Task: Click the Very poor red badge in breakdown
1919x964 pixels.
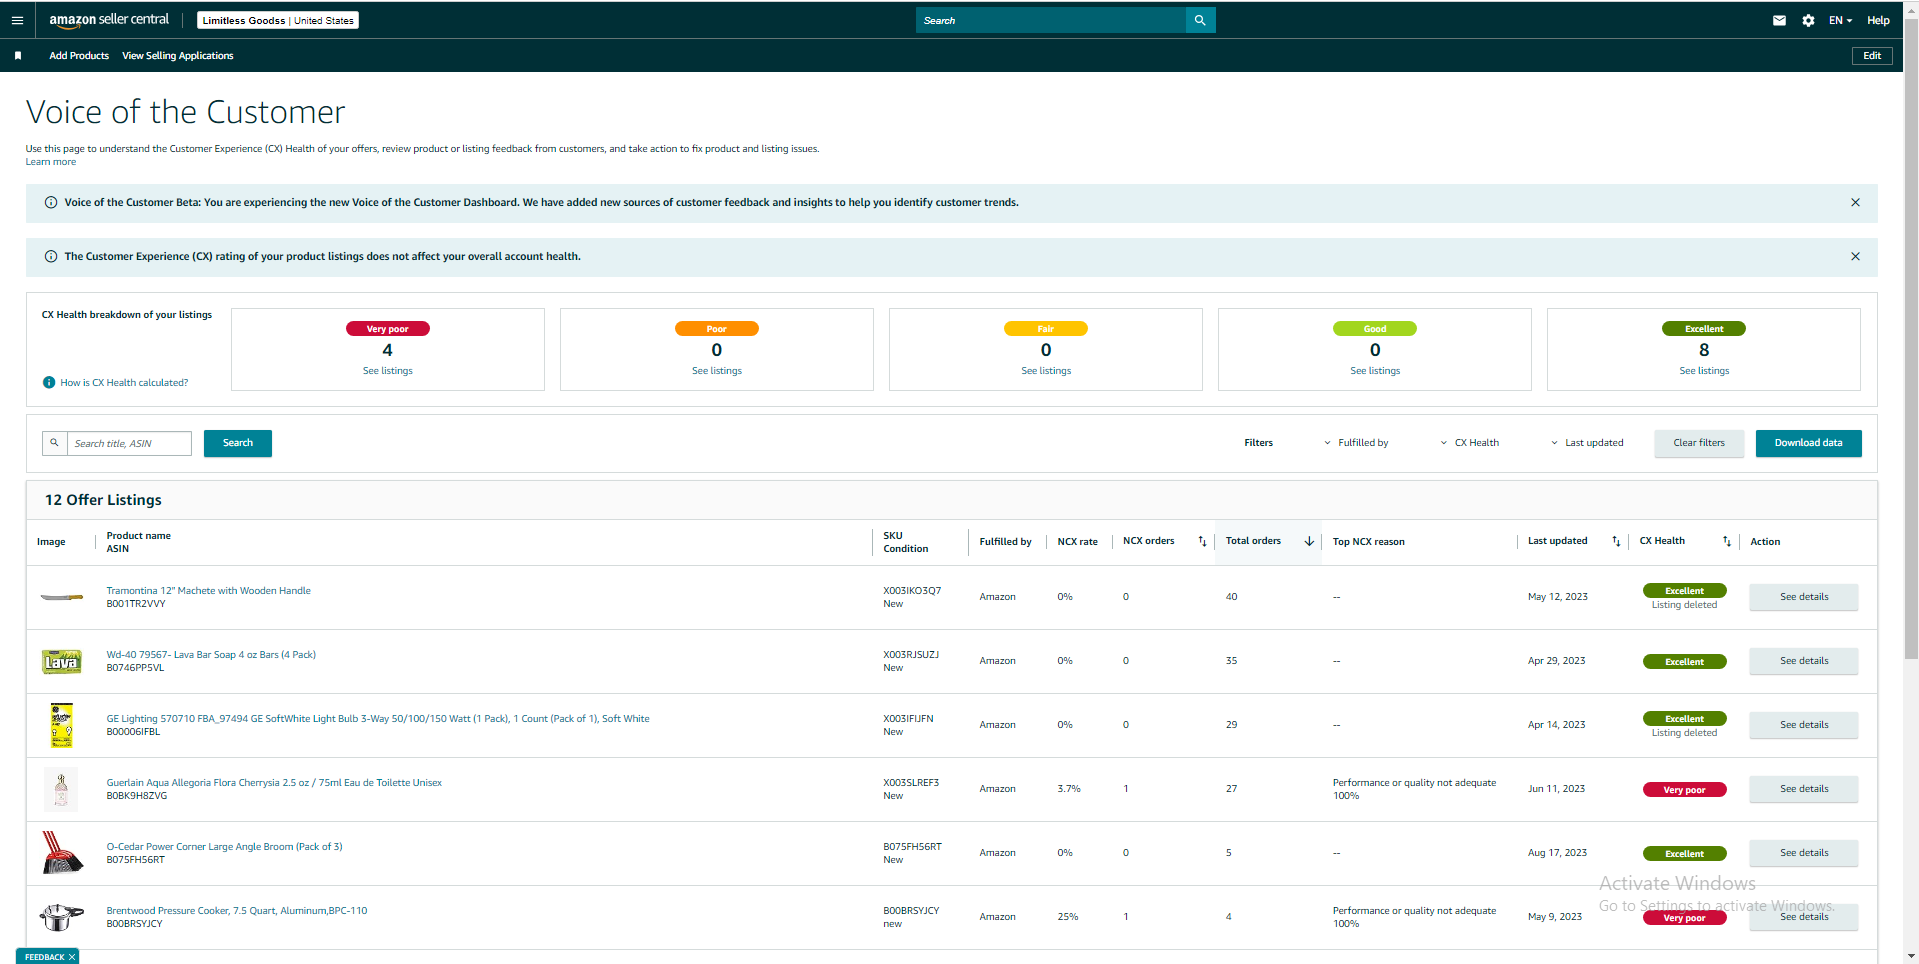Action: coord(388,329)
